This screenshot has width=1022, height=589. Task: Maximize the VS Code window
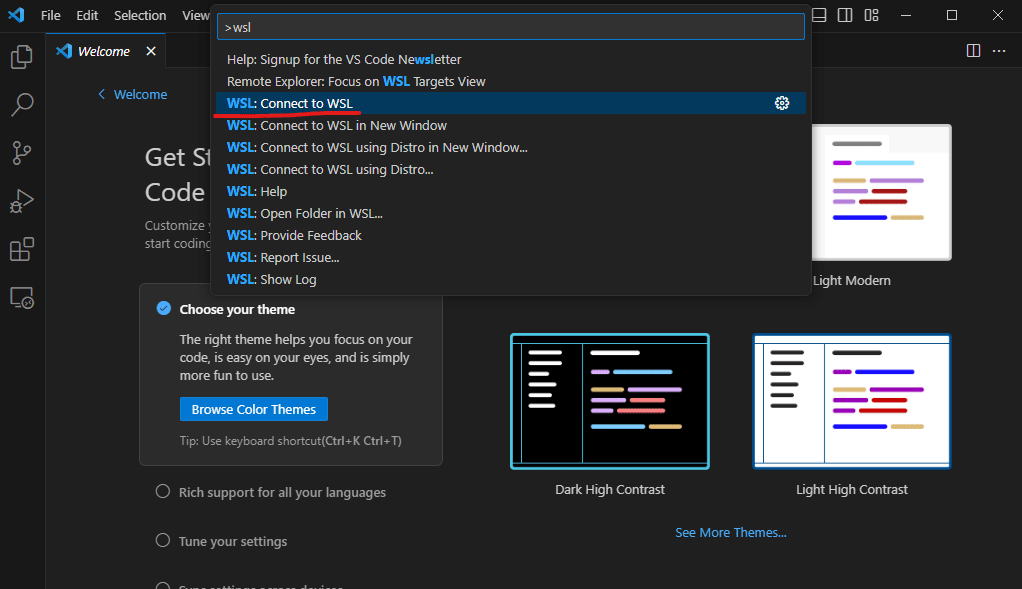pos(952,15)
